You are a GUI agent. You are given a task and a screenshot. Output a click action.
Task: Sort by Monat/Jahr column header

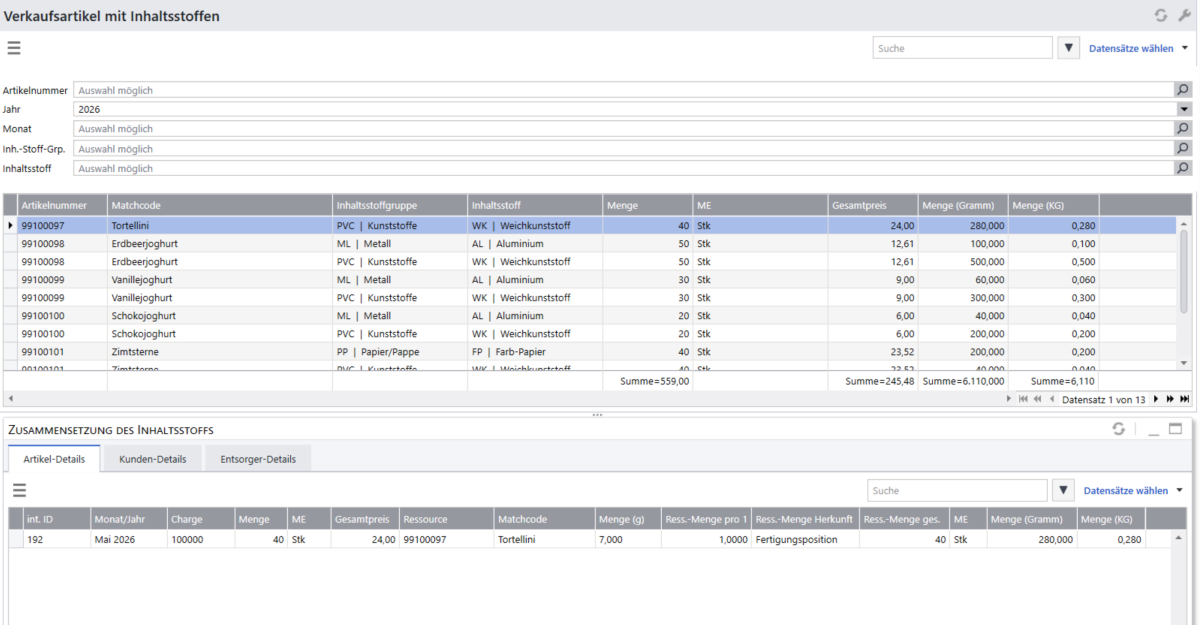[x=128, y=519]
